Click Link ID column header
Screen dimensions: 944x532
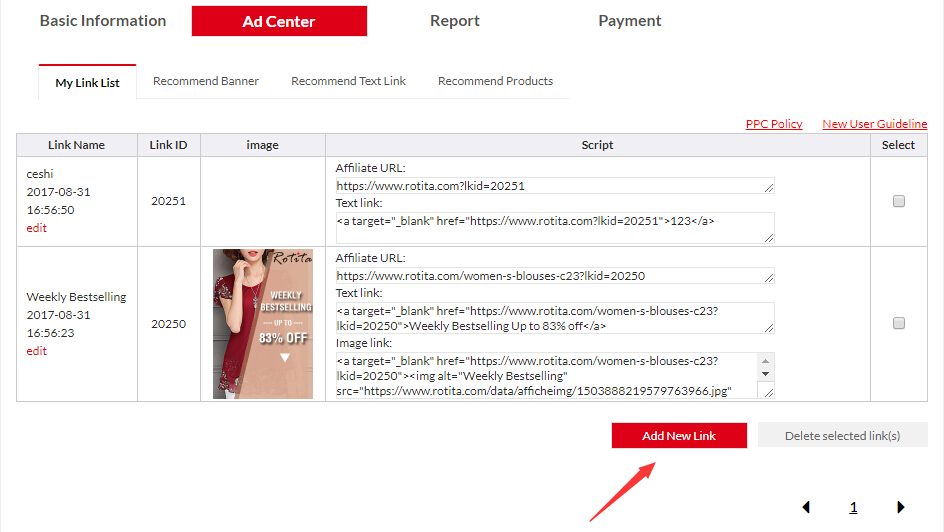169,145
